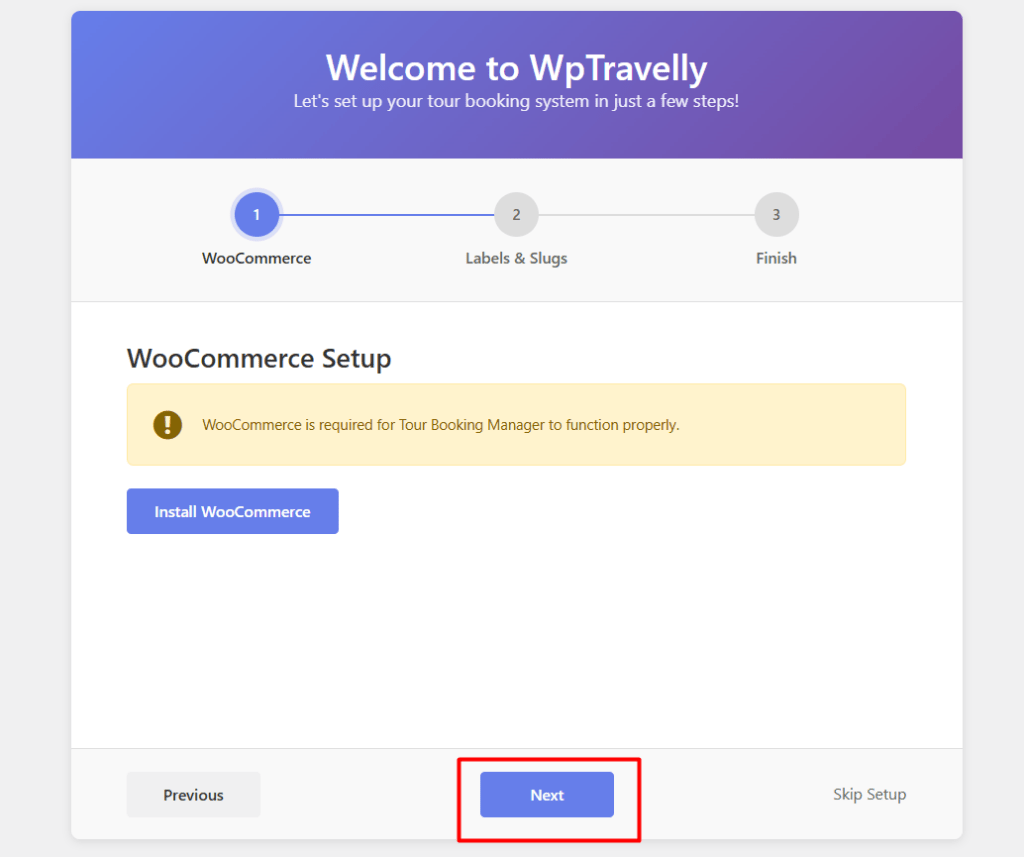Jump to the Finish step label
Viewport: 1024px width, 857px height.
pyautogui.click(x=777, y=258)
